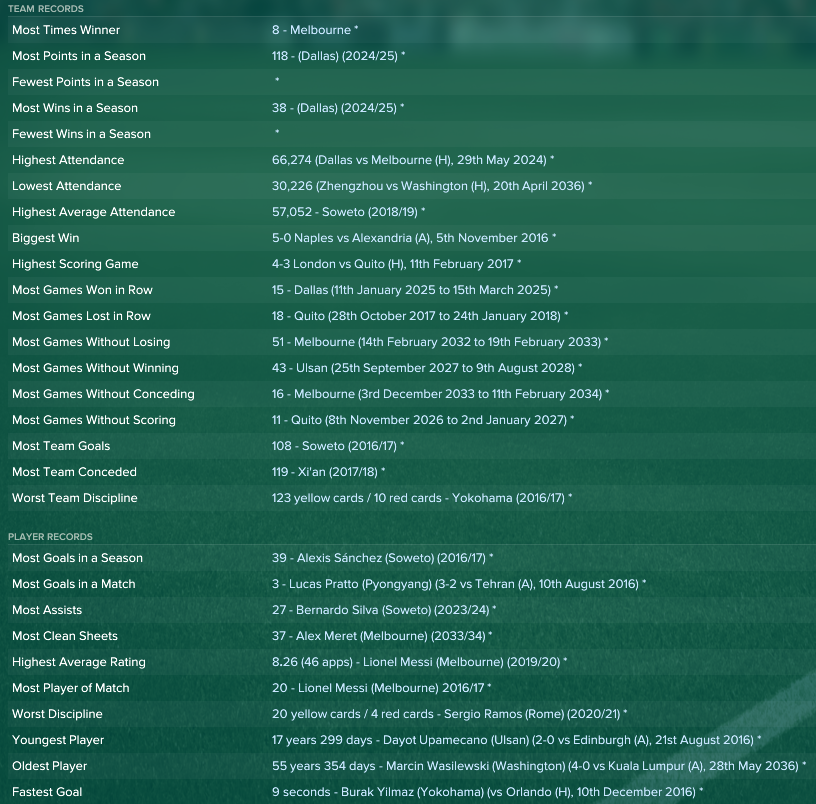Click Most Assists label
This screenshot has width=816, height=804.
(x=47, y=610)
